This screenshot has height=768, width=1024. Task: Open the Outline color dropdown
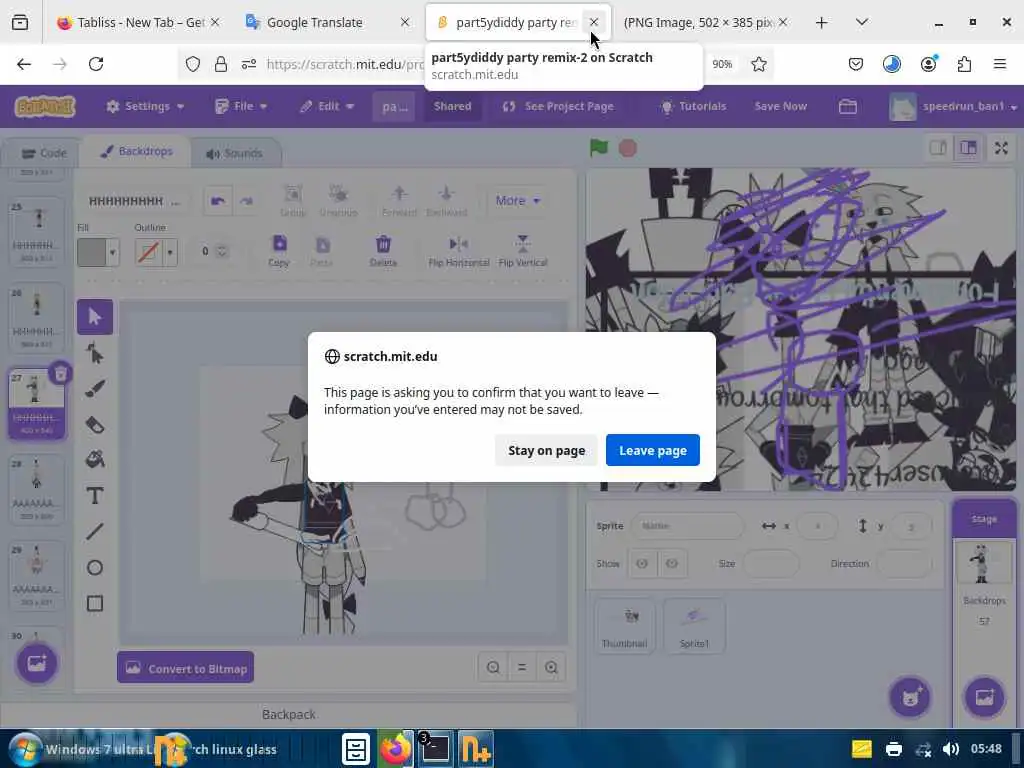pyautogui.click(x=170, y=252)
